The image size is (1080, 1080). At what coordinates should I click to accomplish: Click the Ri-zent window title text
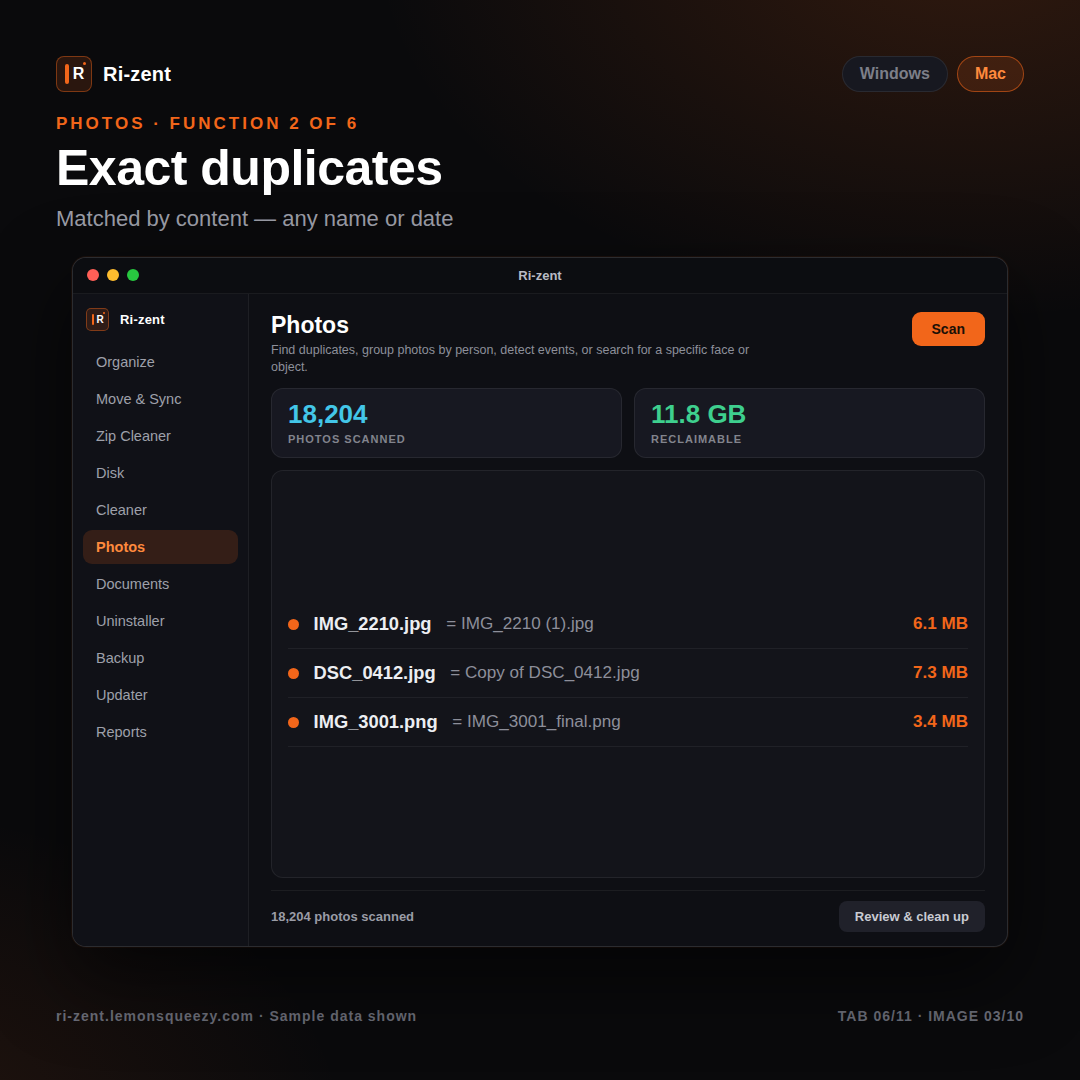pyautogui.click(x=539, y=276)
